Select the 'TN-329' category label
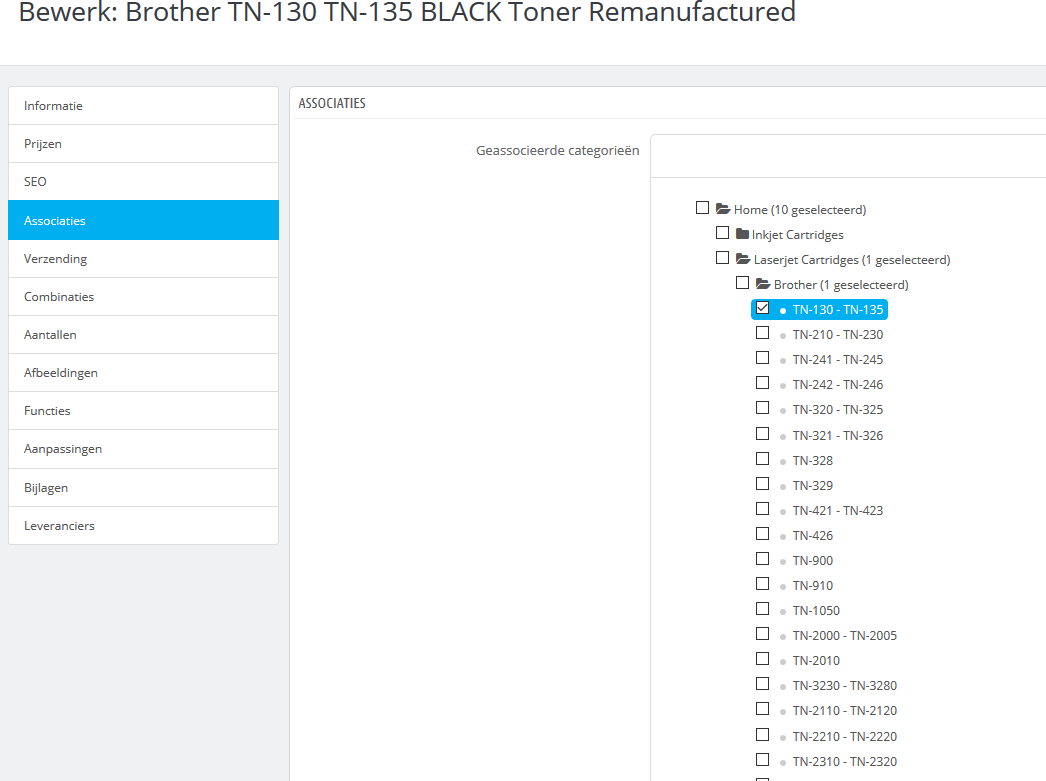Viewport: 1046px width, 781px height. pos(813,486)
